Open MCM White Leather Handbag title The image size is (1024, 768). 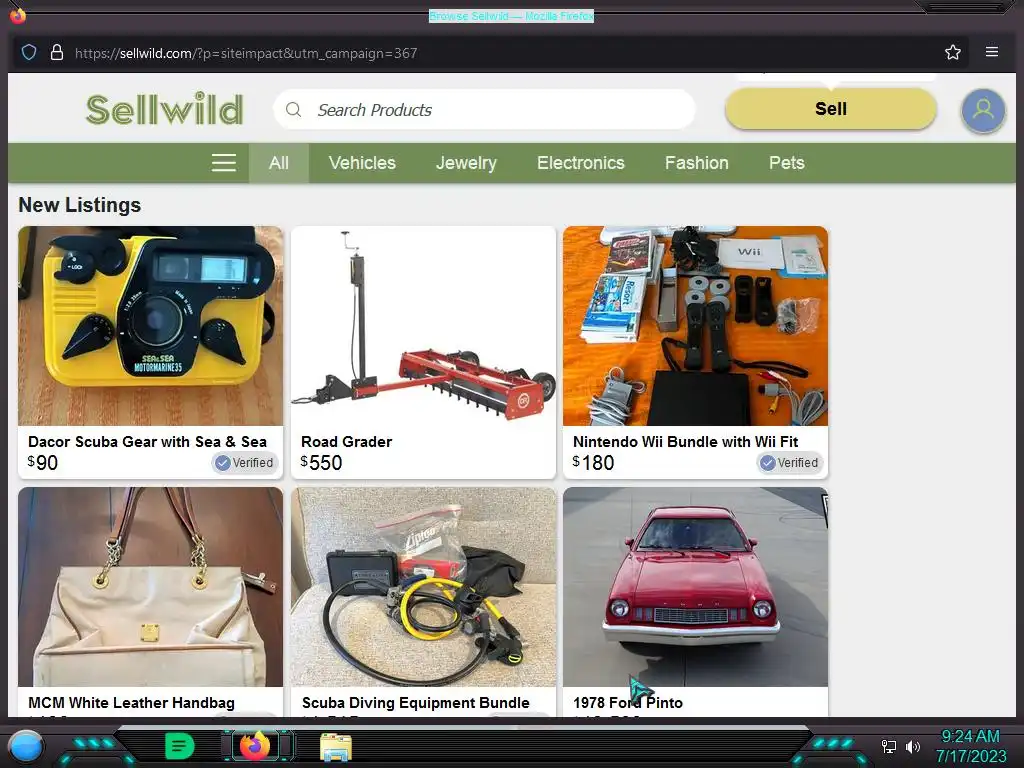coord(131,703)
